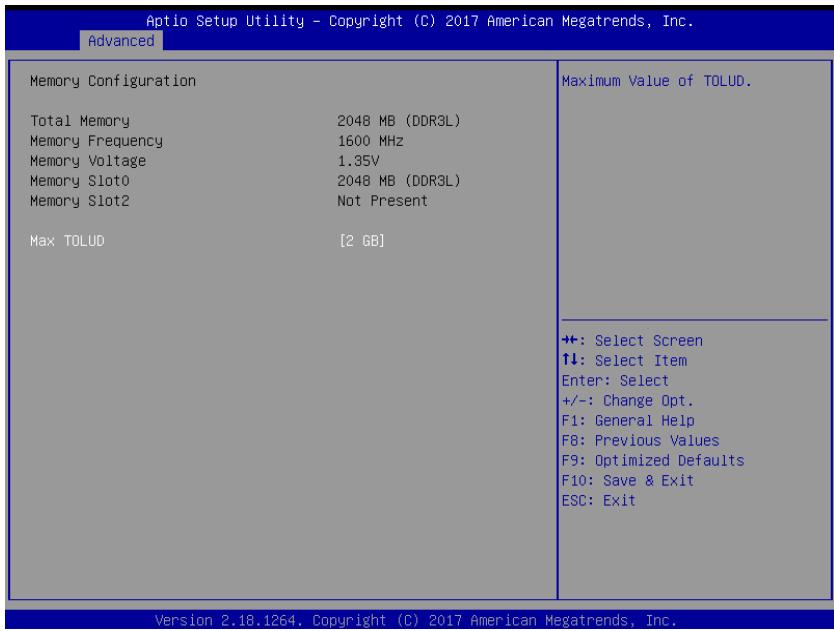Select the Advanced tab
This screenshot has height=631, width=834.
tap(121, 41)
